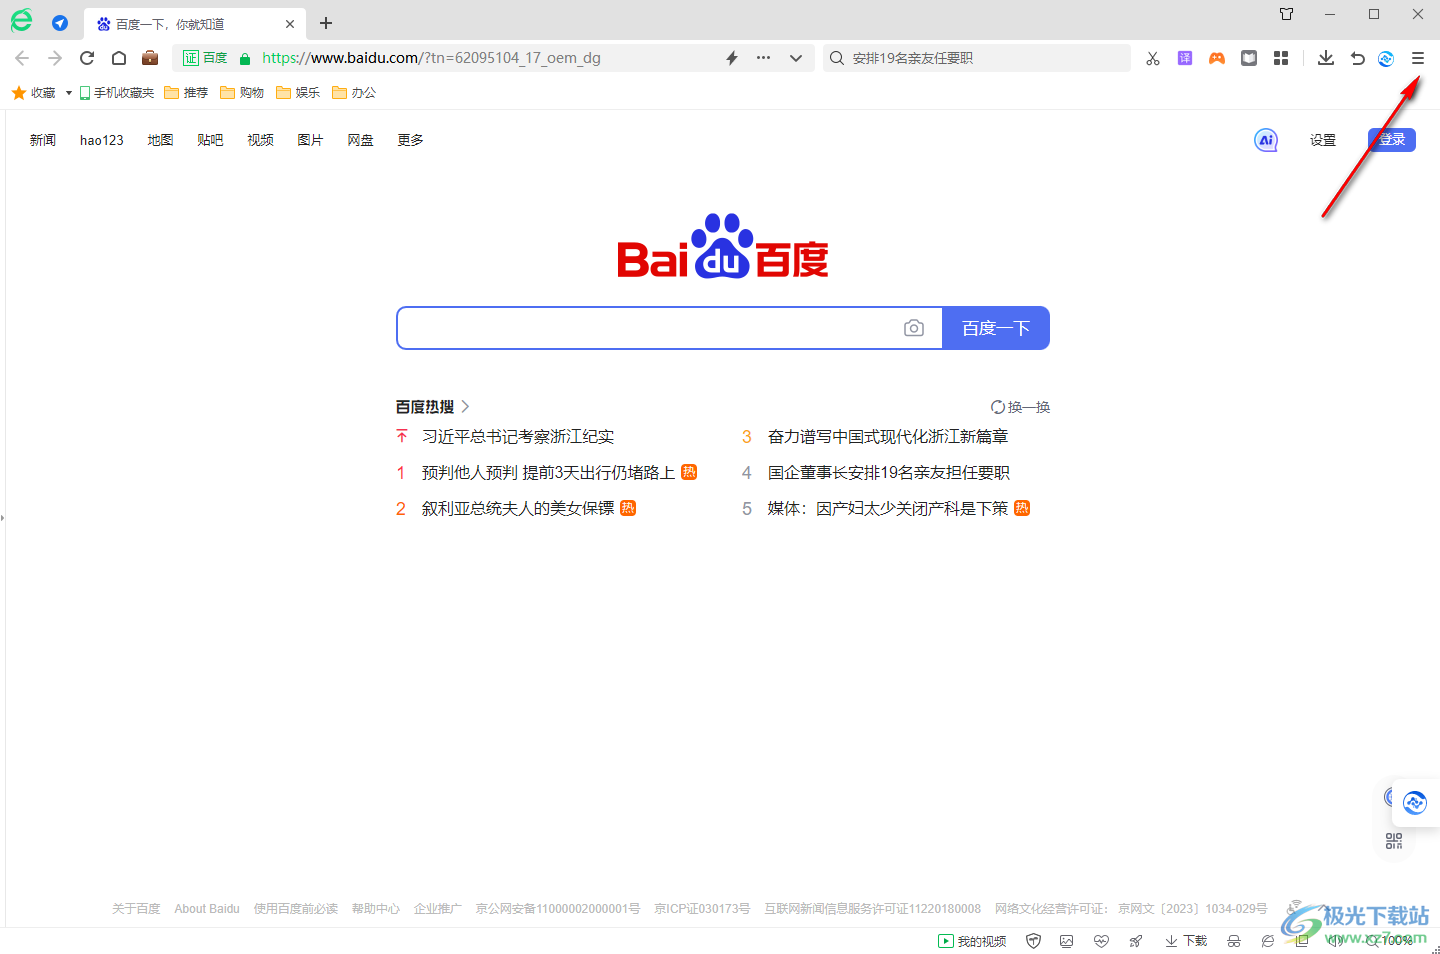
Task: Click the incognito glasses icon in status bar
Action: 1234,941
